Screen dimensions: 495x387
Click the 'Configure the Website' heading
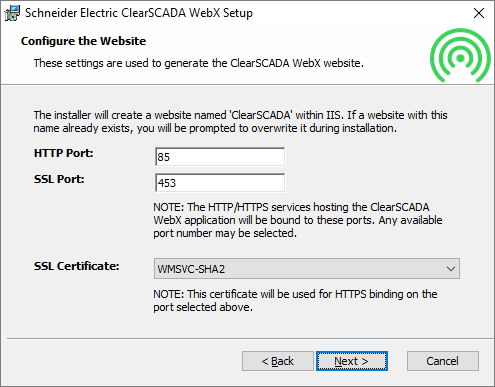coord(83,41)
